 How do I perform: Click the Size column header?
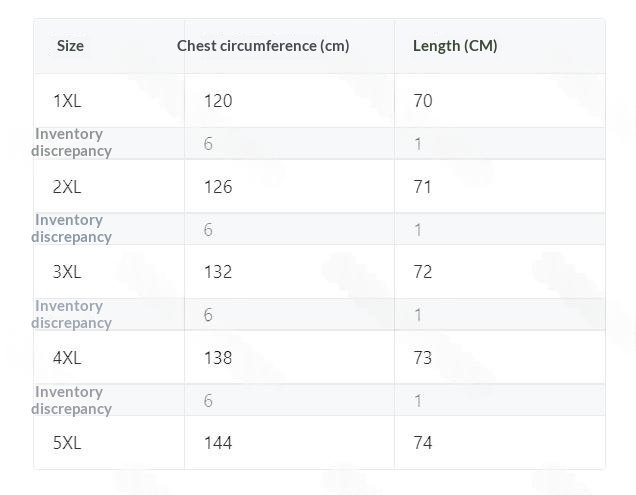coord(70,46)
